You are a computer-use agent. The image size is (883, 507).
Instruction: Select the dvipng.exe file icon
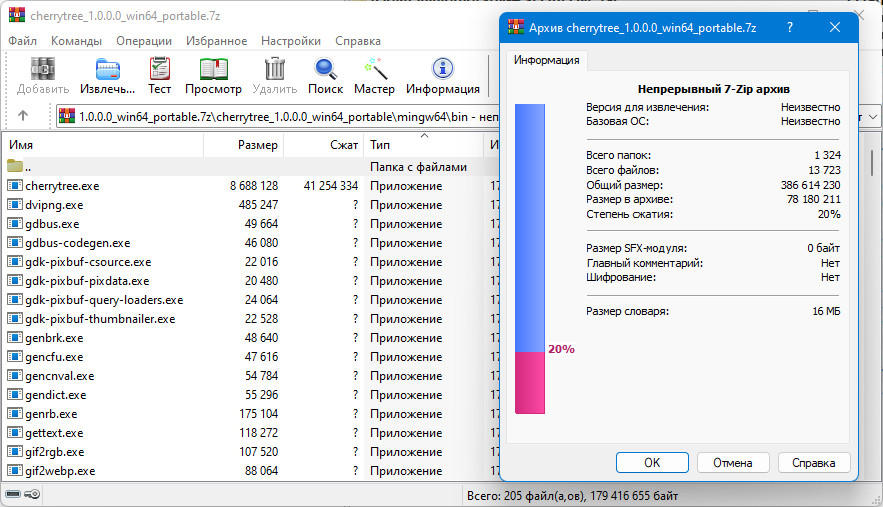coord(15,204)
